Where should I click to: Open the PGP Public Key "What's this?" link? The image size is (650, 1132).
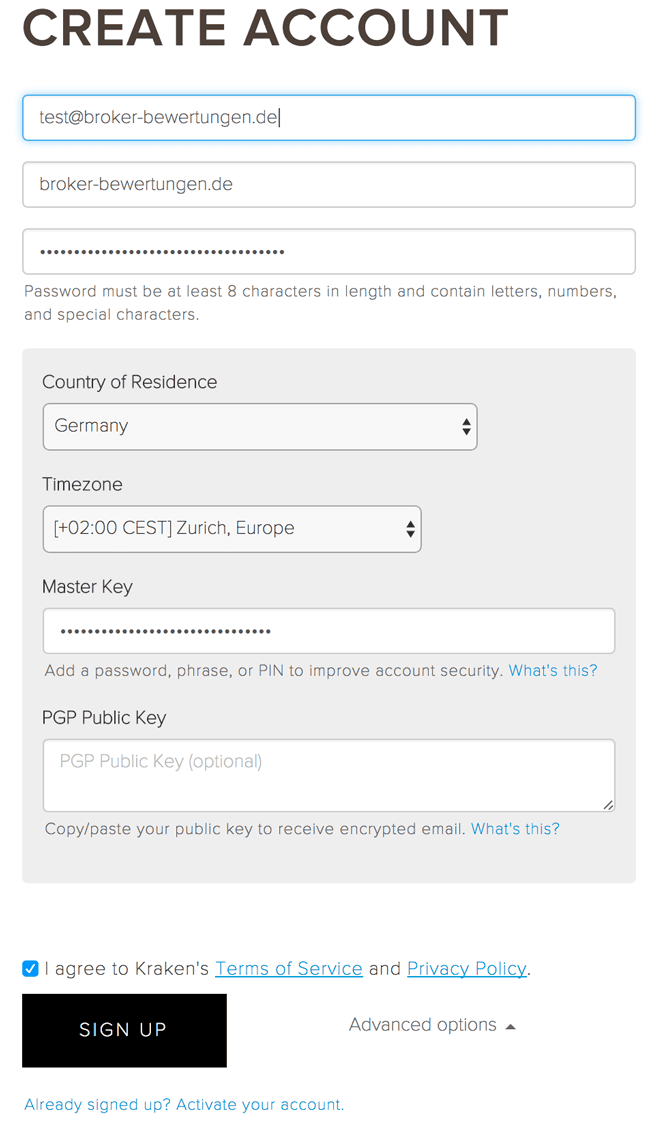(x=516, y=829)
